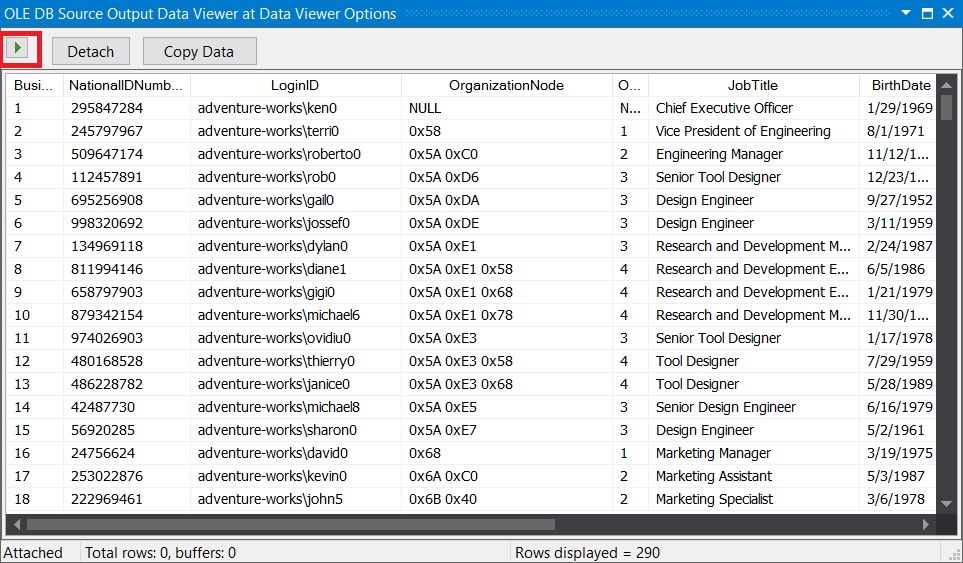Click the right arrow of horizontal scrollbar
The image size is (963, 563).
tap(926, 524)
